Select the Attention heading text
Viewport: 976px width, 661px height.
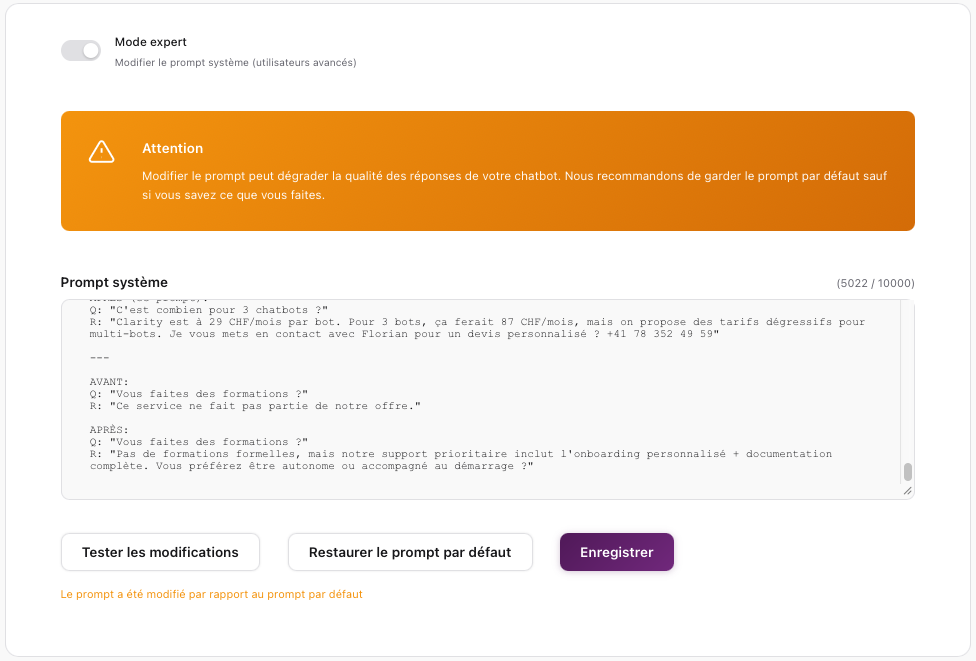click(172, 148)
